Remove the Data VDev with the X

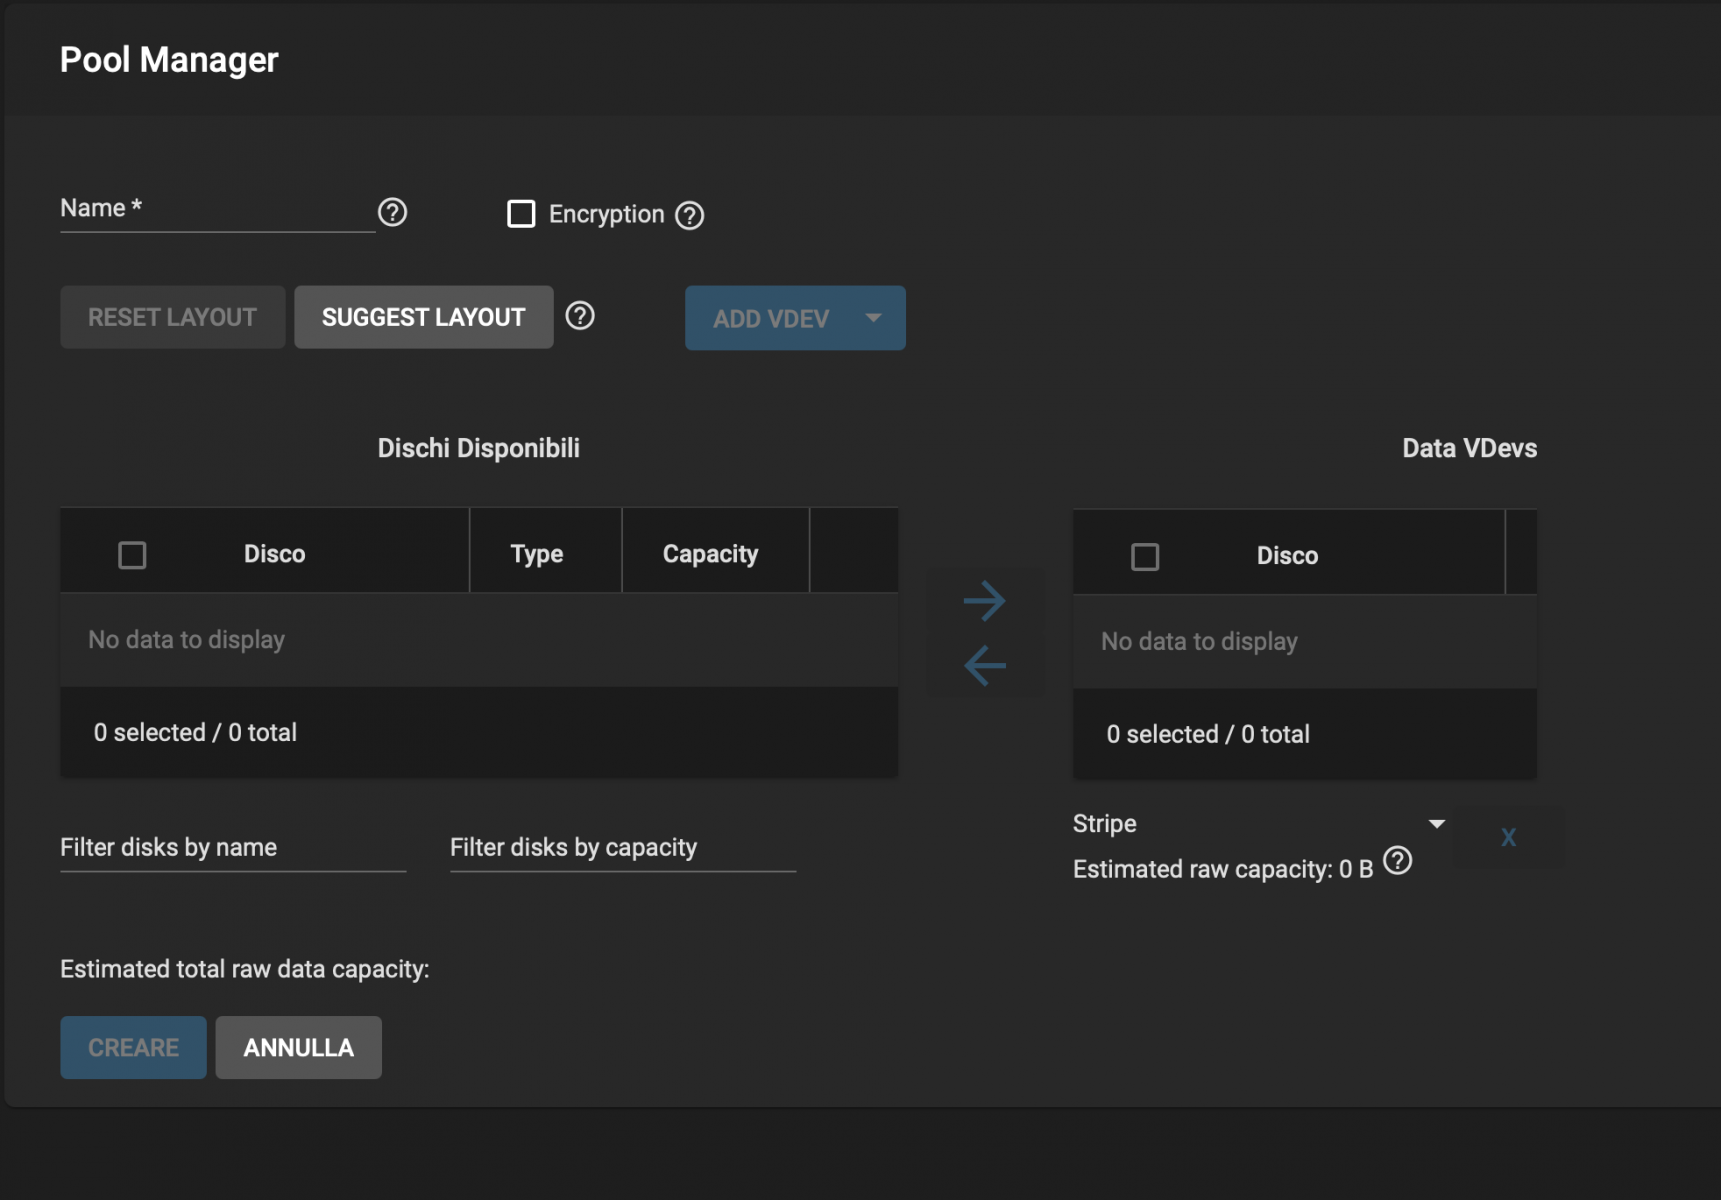coord(1508,837)
